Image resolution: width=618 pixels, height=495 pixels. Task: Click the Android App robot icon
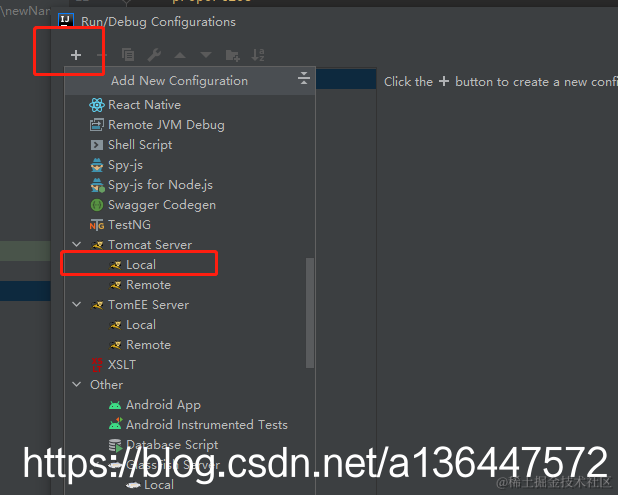pyautogui.click(x=115, y=405)
